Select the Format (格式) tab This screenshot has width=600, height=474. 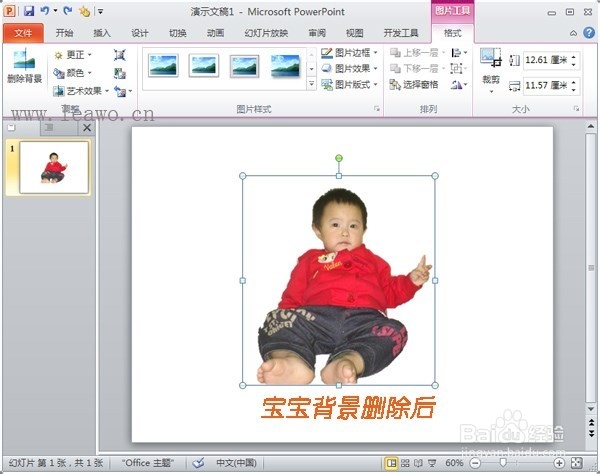(453, 33)
